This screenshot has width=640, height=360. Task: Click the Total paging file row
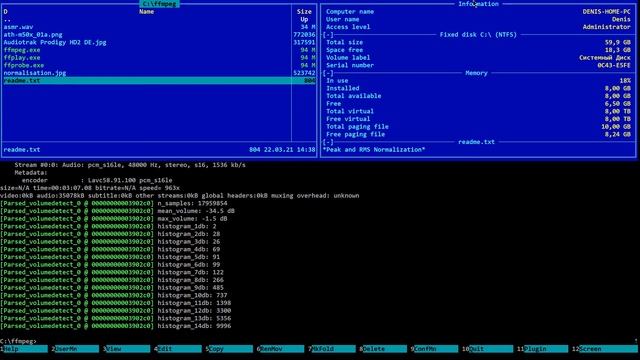478,127
